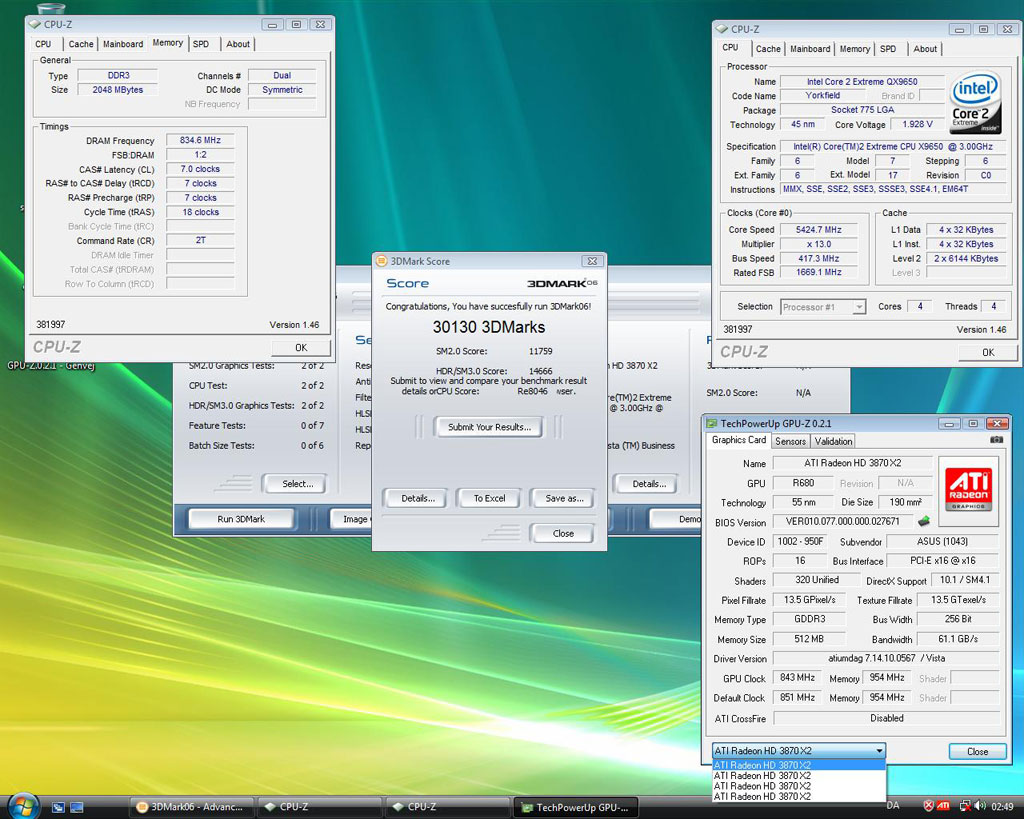1024x819 pixels.
Task: Open the Processor #1 selection dropdown
Action: coord(823,307)
